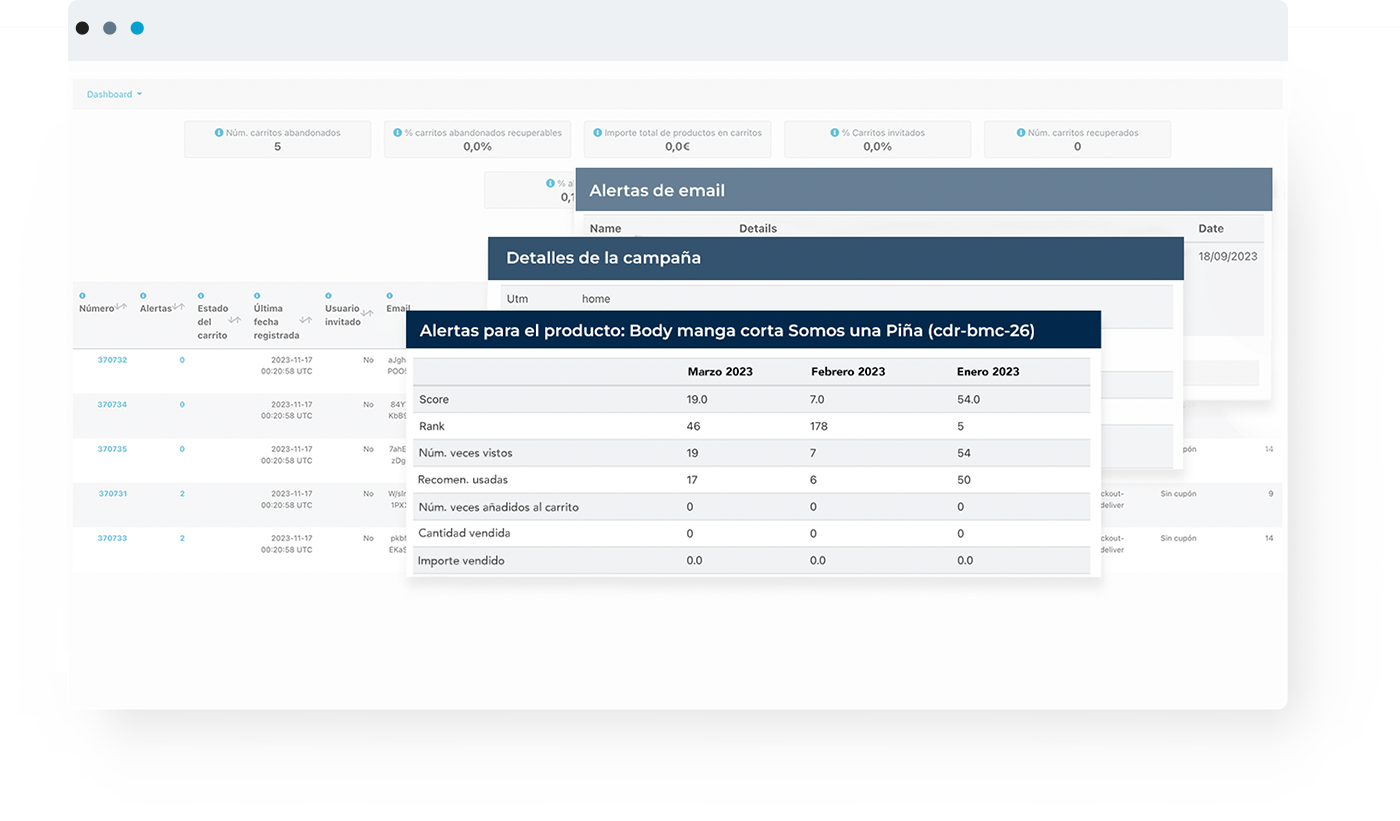This screenshot has height=821, width=1400.
Task: Click info icon for Importe total de productos
Action: [x=597, y=132]
